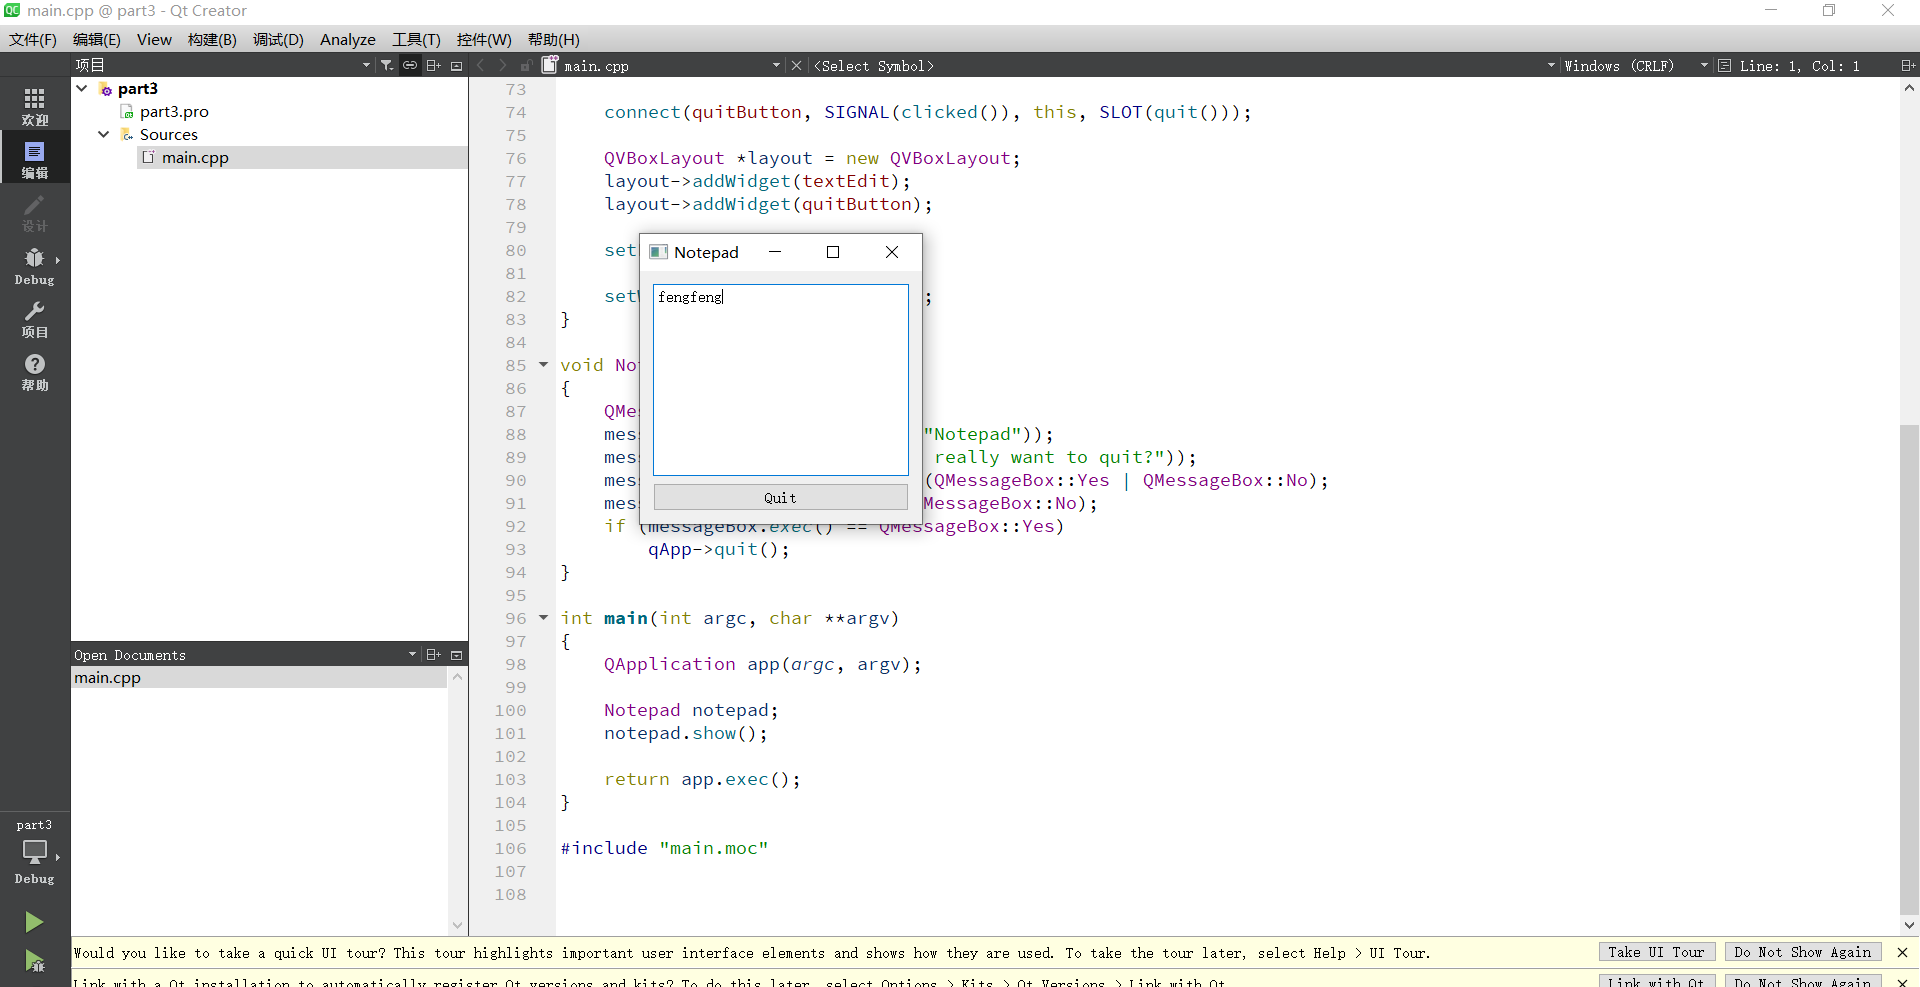The width and height of the screenshot is (1920, 987).
Task: Open the 项目 view selector dropdown
Action: 366,65
